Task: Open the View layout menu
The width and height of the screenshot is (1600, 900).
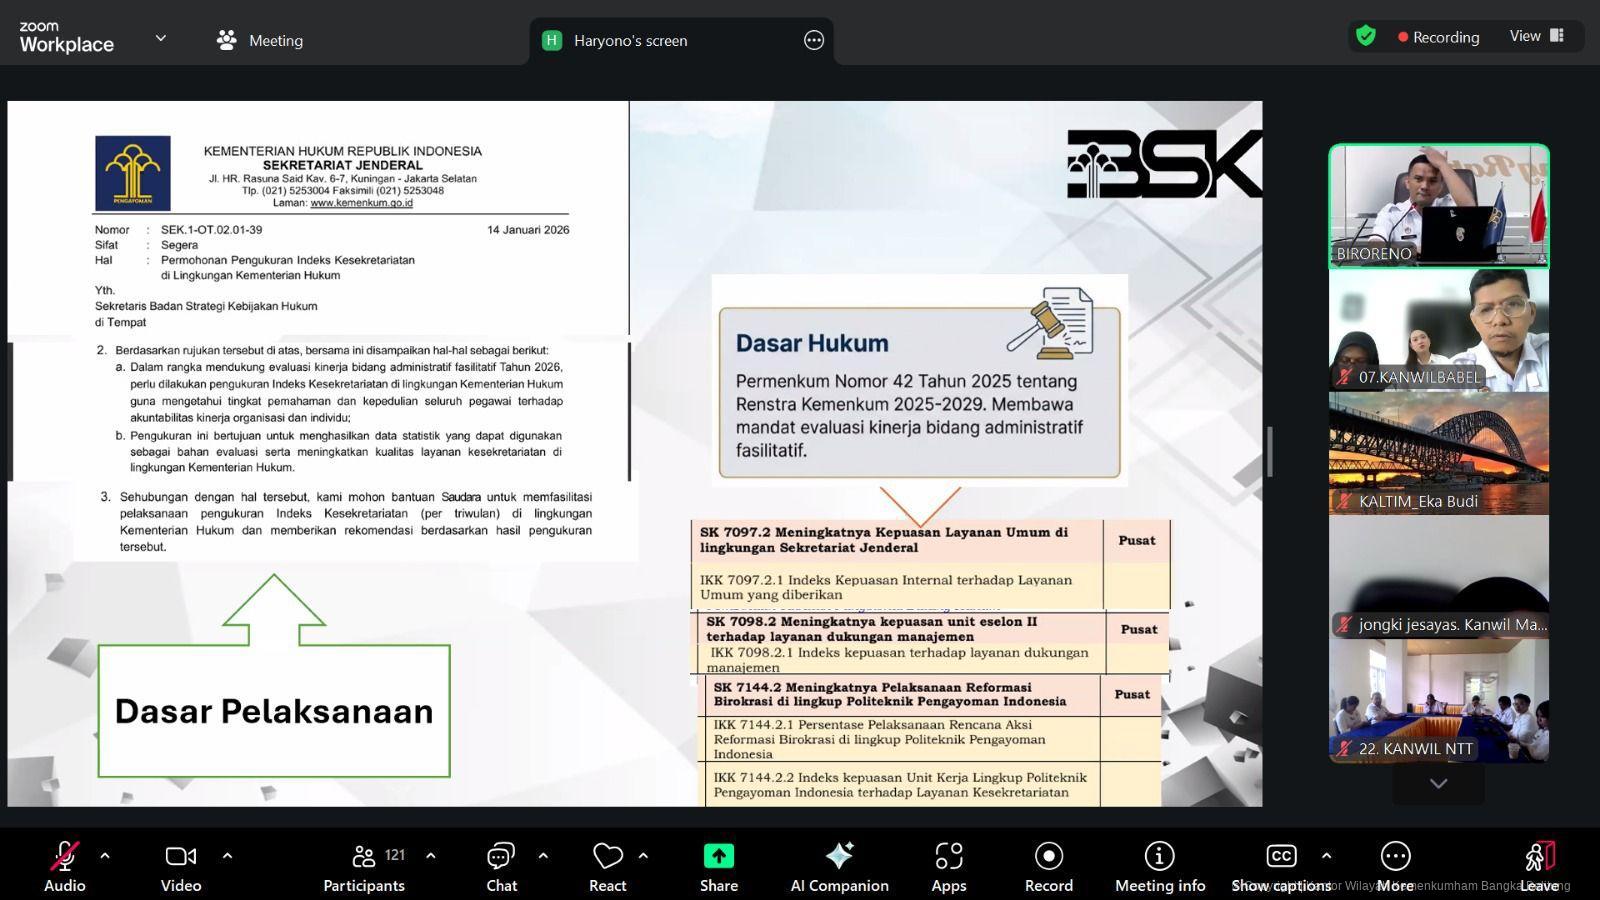Action: (1536, 36)
